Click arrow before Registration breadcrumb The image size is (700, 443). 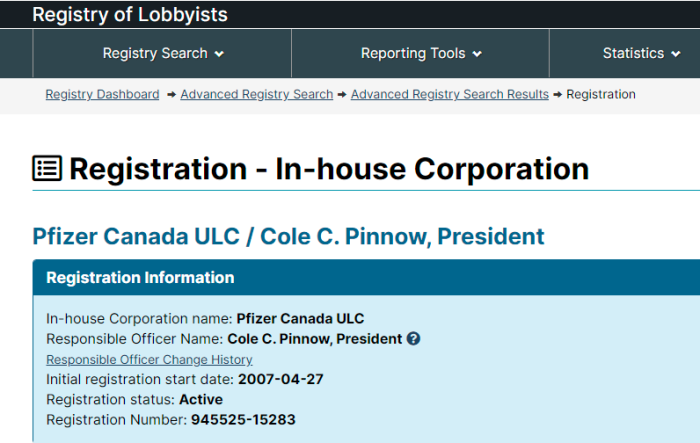click(x=558, y=95)
